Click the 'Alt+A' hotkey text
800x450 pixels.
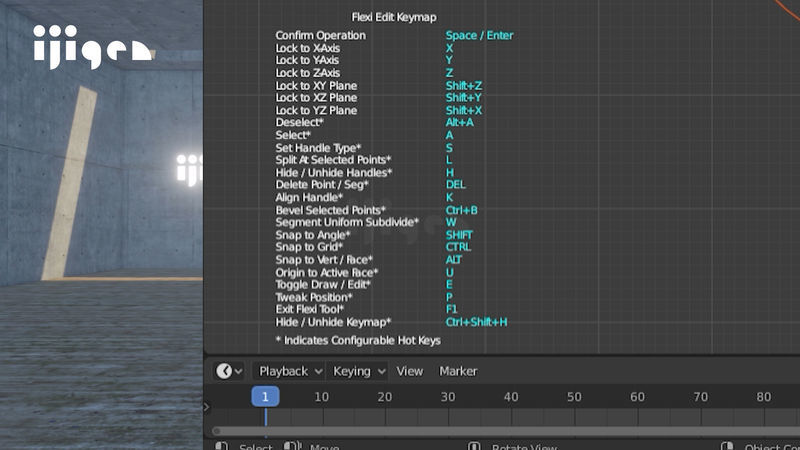459,122
